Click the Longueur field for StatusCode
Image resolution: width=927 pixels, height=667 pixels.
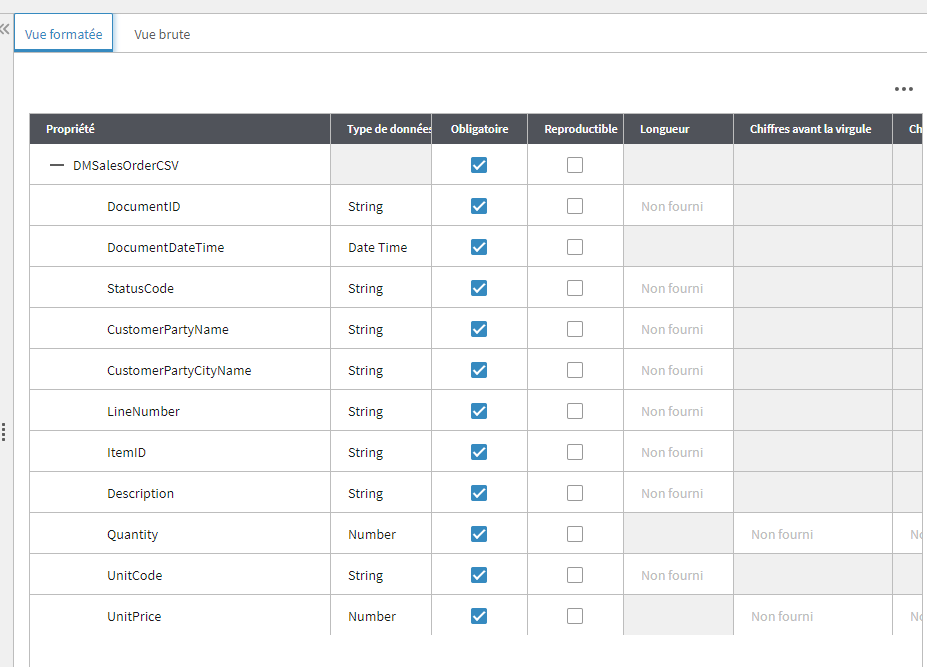678,288
